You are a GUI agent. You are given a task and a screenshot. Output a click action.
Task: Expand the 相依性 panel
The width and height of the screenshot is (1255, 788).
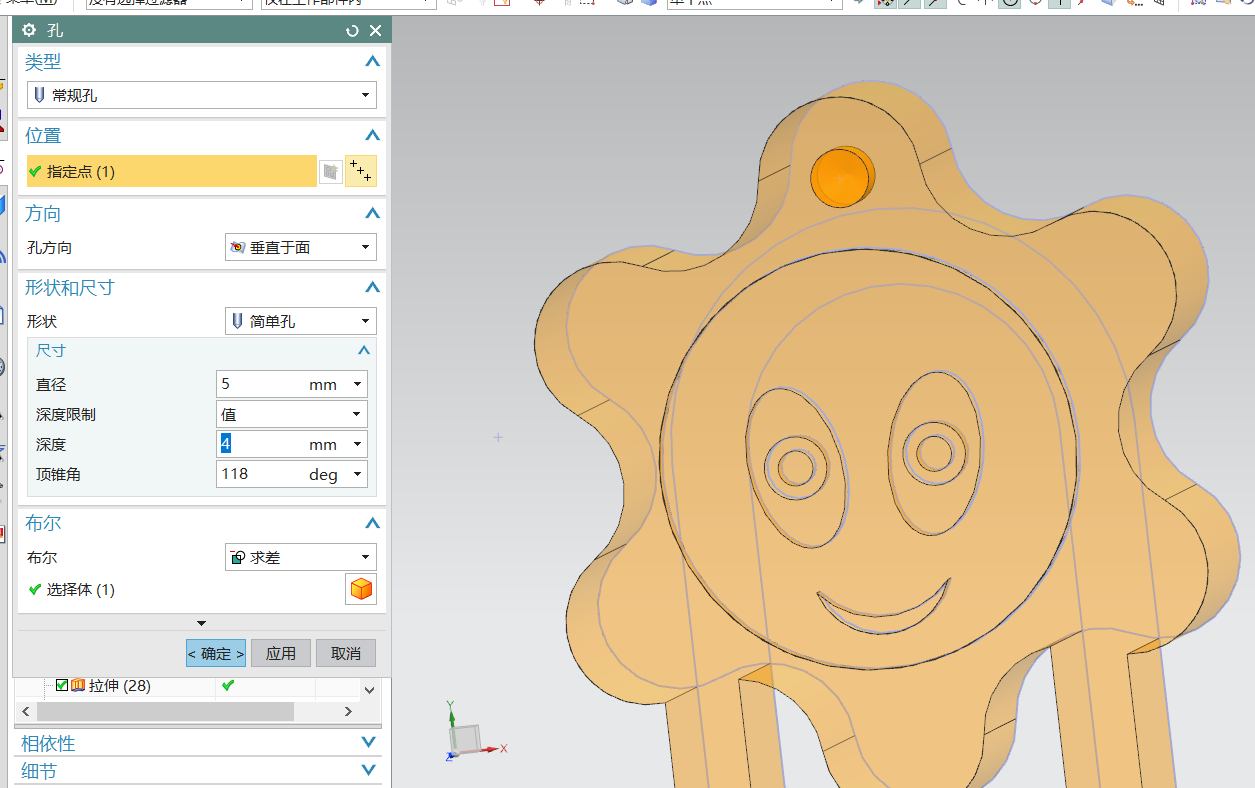click(368, 742)
